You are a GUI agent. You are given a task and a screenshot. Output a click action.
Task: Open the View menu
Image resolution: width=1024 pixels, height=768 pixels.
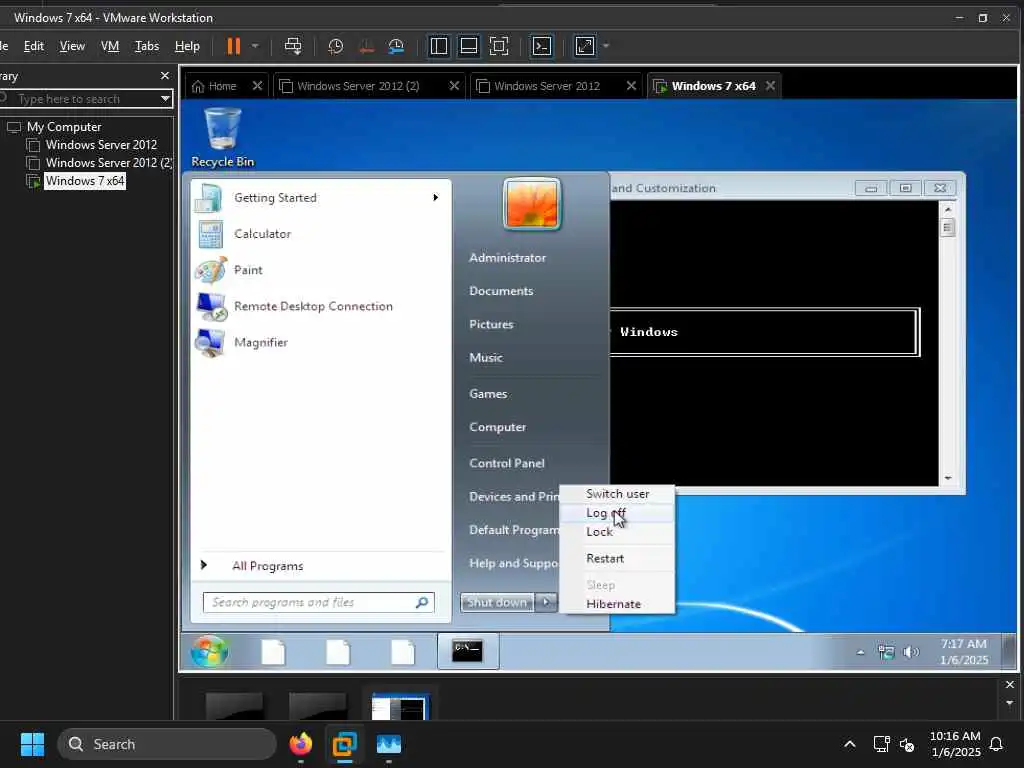click(72, 46)
